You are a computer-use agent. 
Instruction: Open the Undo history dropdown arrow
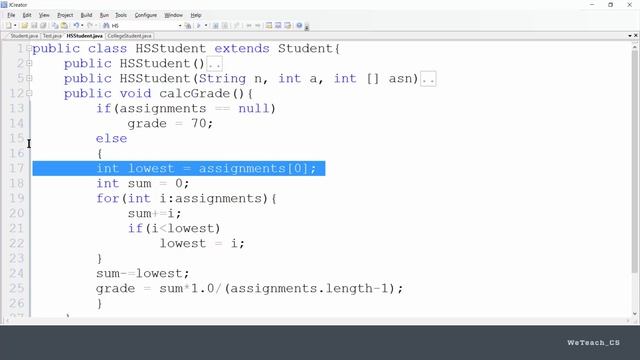click(x=82, y=26)
